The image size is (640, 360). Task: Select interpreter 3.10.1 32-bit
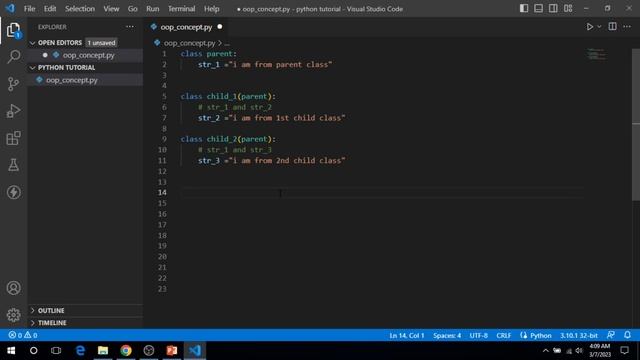click(x=578, y=336)
